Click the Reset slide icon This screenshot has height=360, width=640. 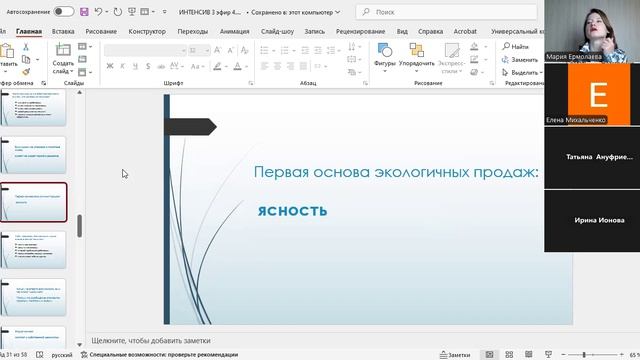click(x=82, y=59)
